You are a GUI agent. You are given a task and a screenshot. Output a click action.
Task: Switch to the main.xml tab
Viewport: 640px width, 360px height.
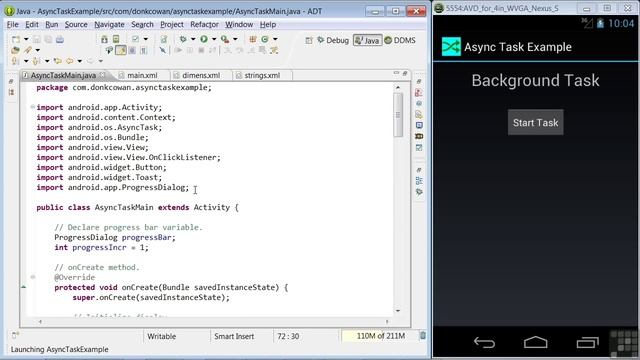coord(142,75)
